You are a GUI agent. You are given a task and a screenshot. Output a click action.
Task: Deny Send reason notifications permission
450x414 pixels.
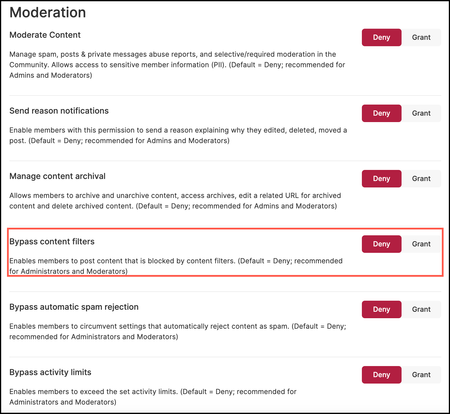(x=381, y=113)
